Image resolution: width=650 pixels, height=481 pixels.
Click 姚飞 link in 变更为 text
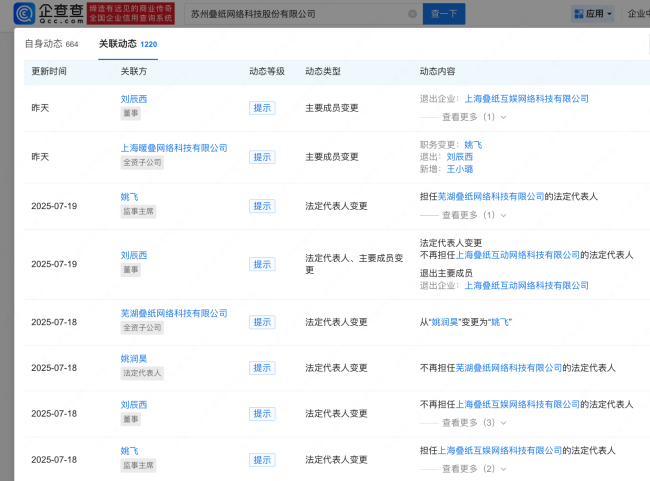[x=500, y=322]
